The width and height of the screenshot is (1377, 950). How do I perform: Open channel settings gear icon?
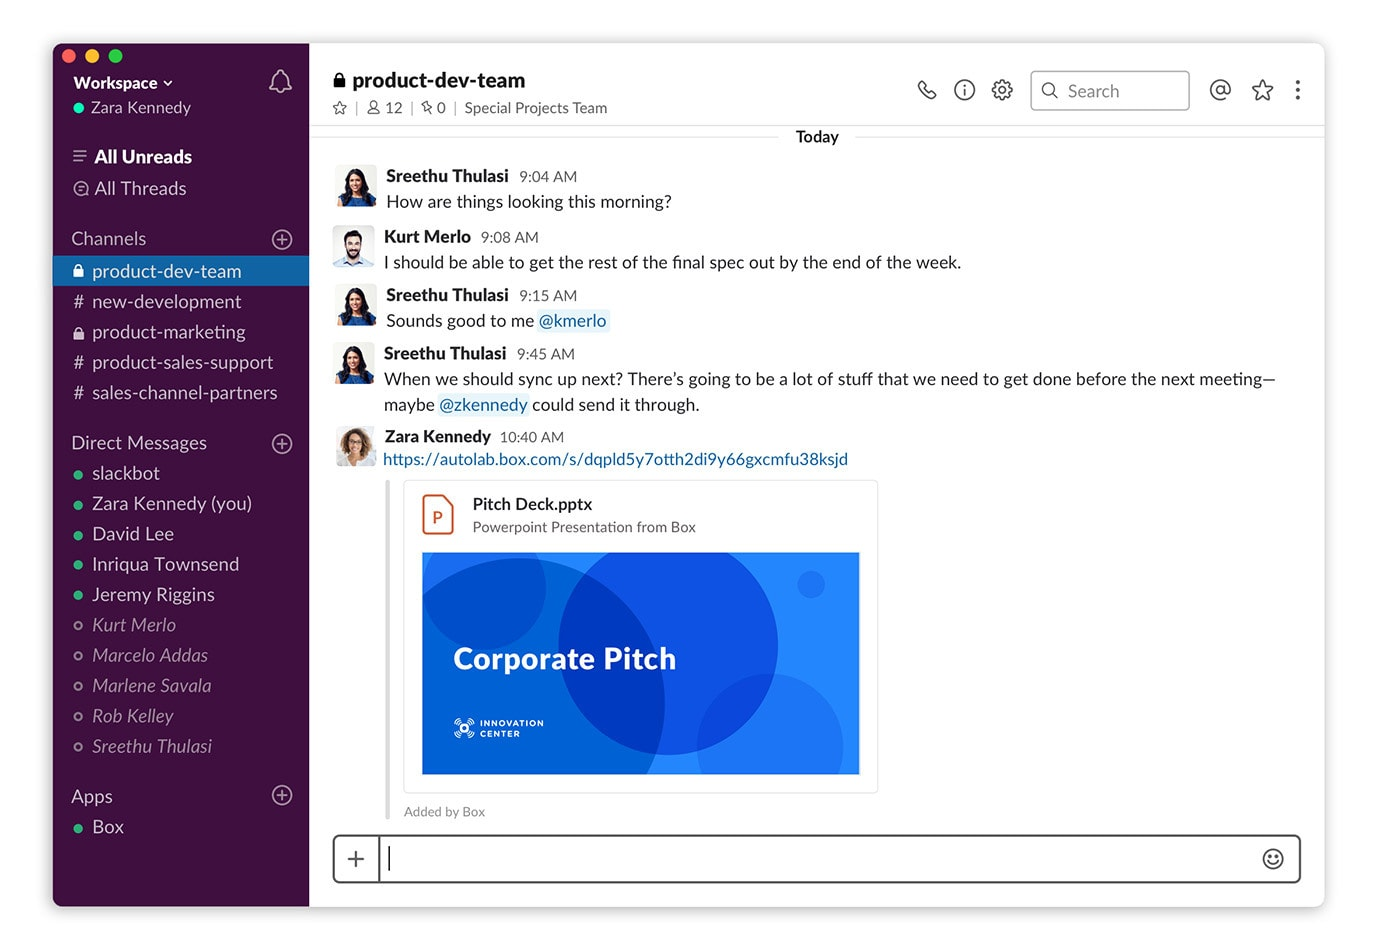click(1002, 90)
